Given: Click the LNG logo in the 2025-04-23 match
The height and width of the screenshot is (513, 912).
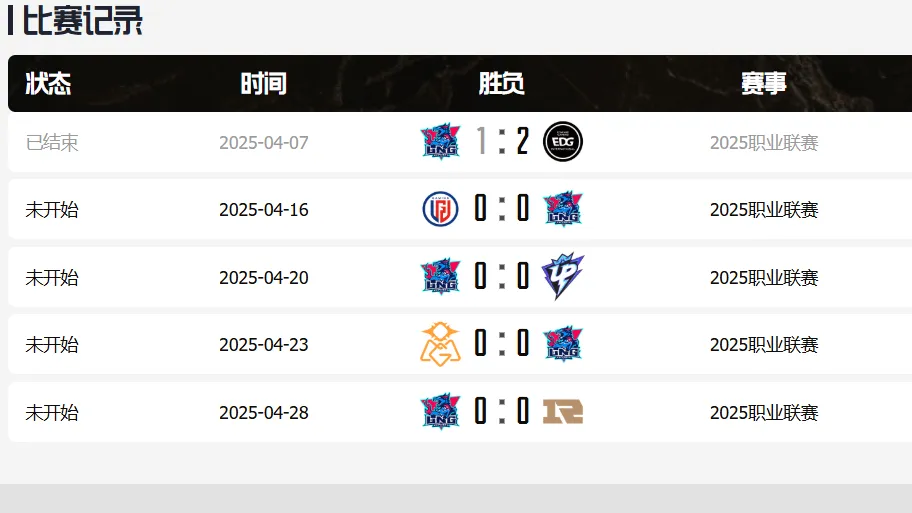Looking at the screenshot, I should [563, 344].
